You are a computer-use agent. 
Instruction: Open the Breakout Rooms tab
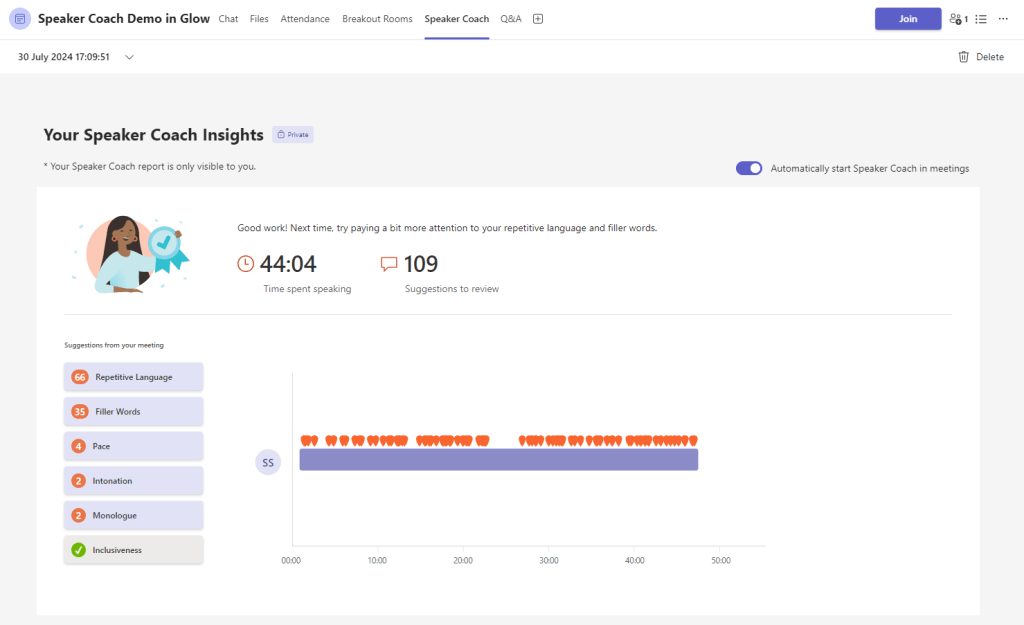point(377,18)
